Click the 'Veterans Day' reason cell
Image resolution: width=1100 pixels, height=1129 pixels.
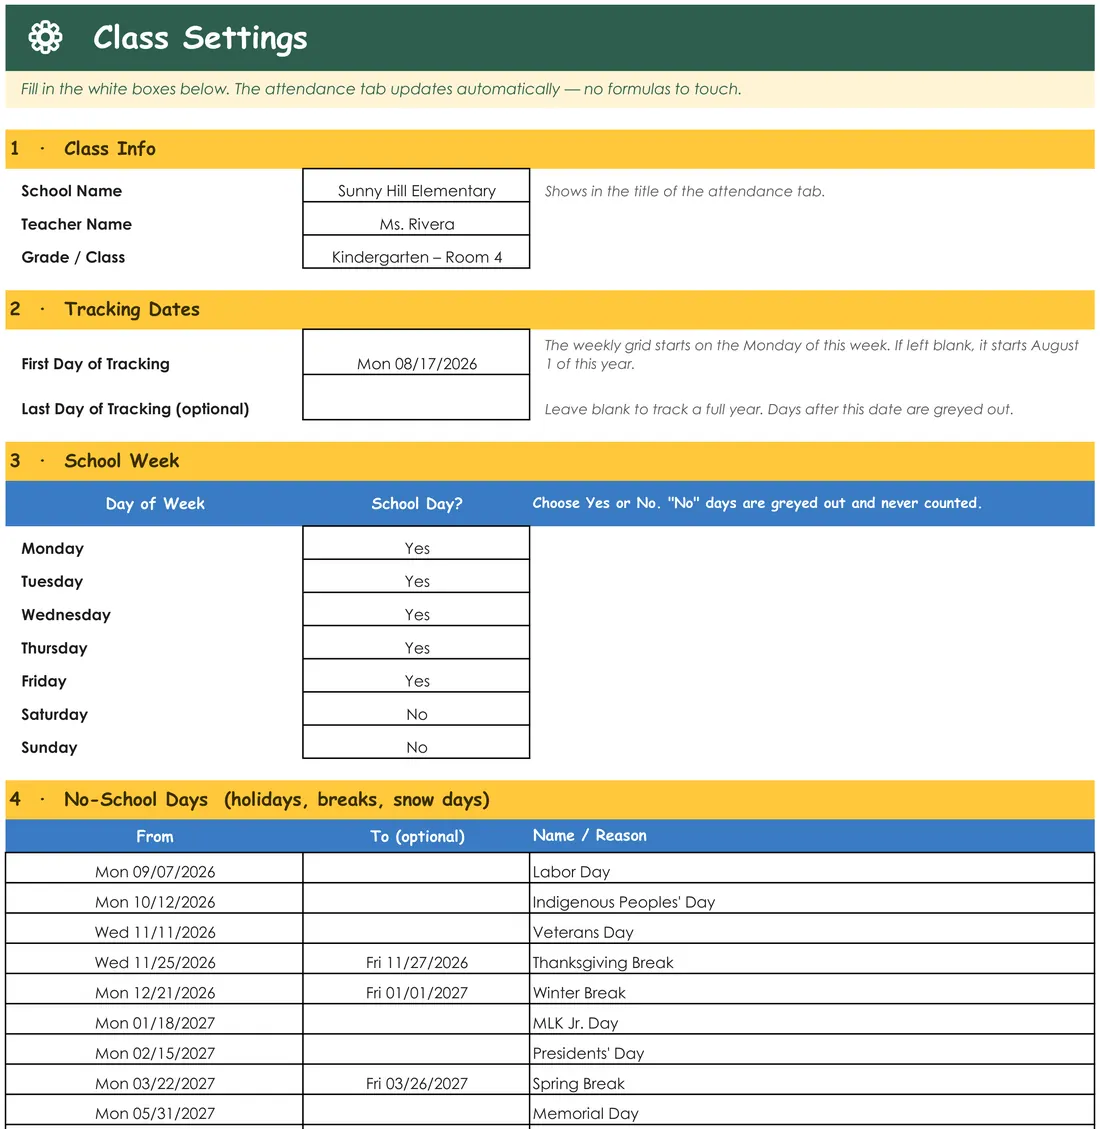(812, 929)
